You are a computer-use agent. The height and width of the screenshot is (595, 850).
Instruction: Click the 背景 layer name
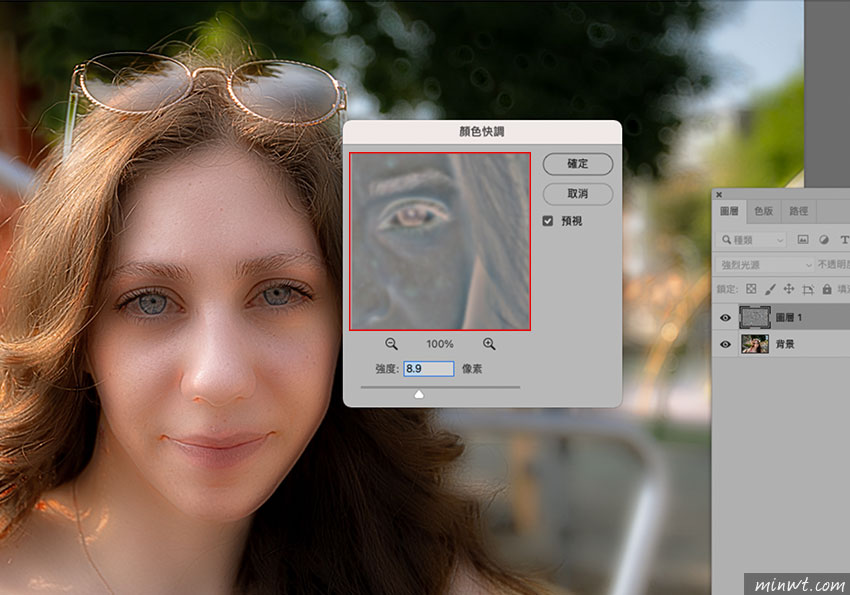[784, 344]
